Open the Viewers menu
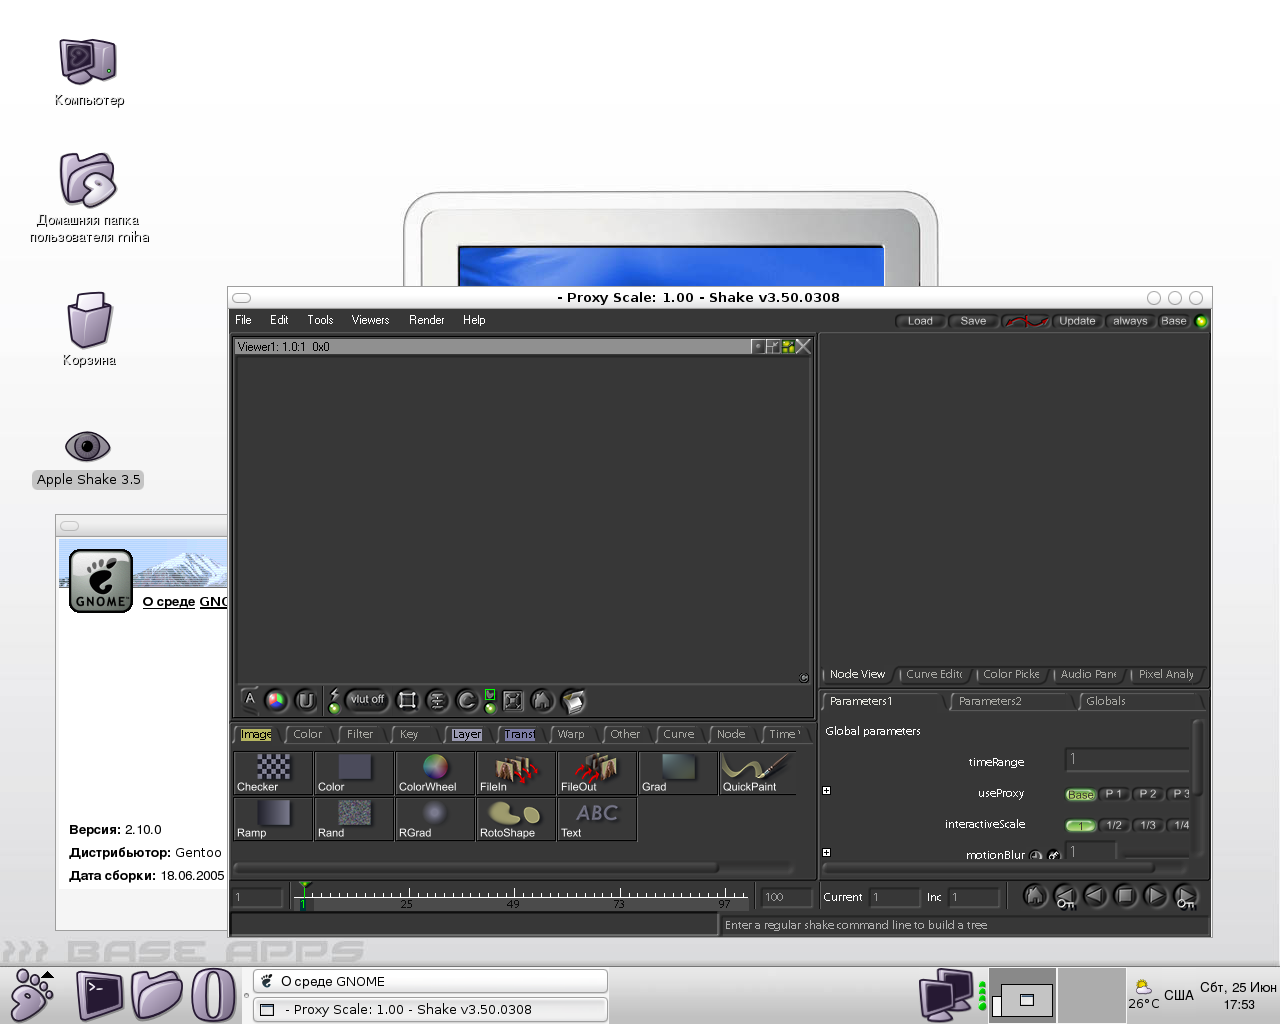This screenshot has width=1280, height=1024. 370,320
